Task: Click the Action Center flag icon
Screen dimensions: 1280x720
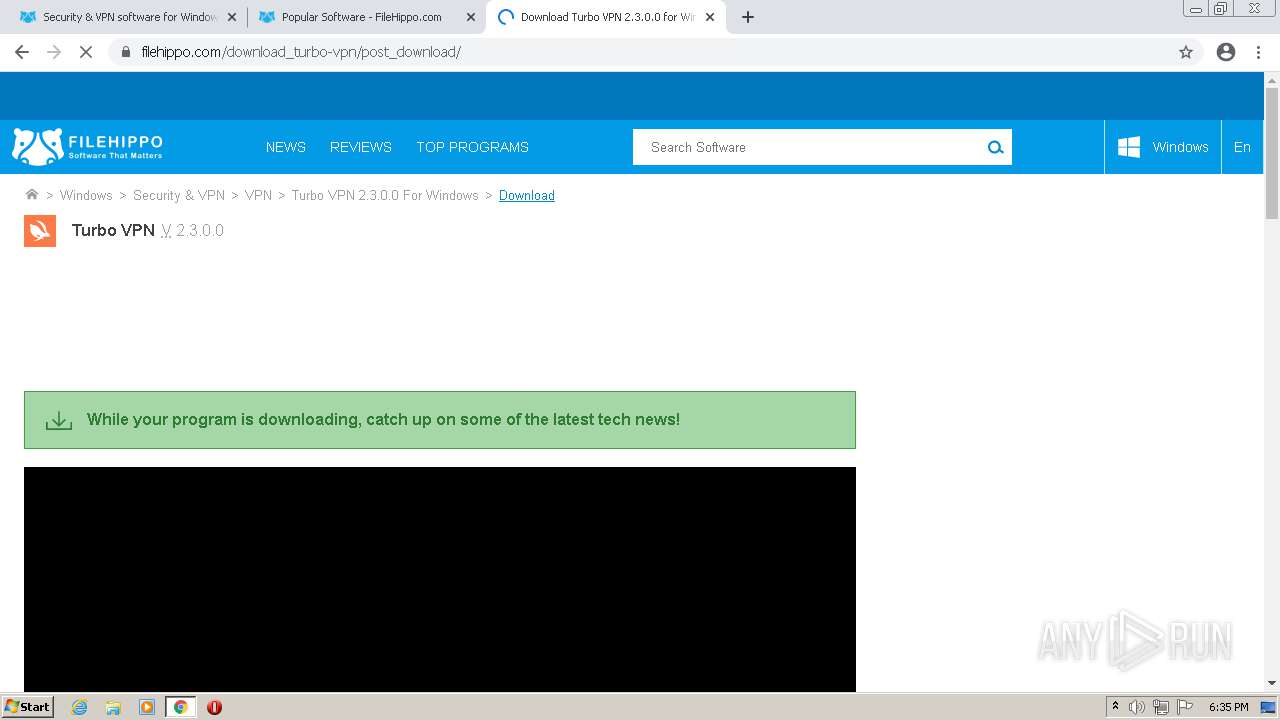Action: tap(1185, 707)
